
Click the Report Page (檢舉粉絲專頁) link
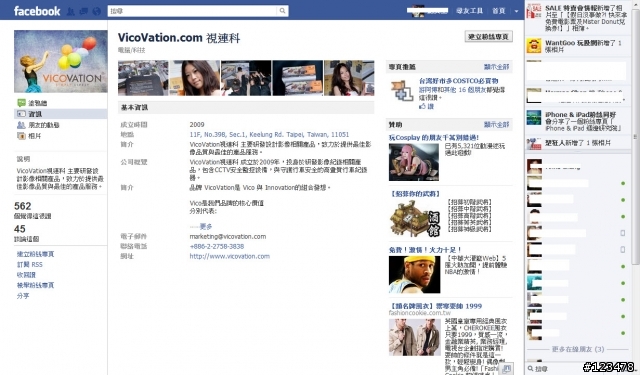pyautogui.click(x=35, y=285)
